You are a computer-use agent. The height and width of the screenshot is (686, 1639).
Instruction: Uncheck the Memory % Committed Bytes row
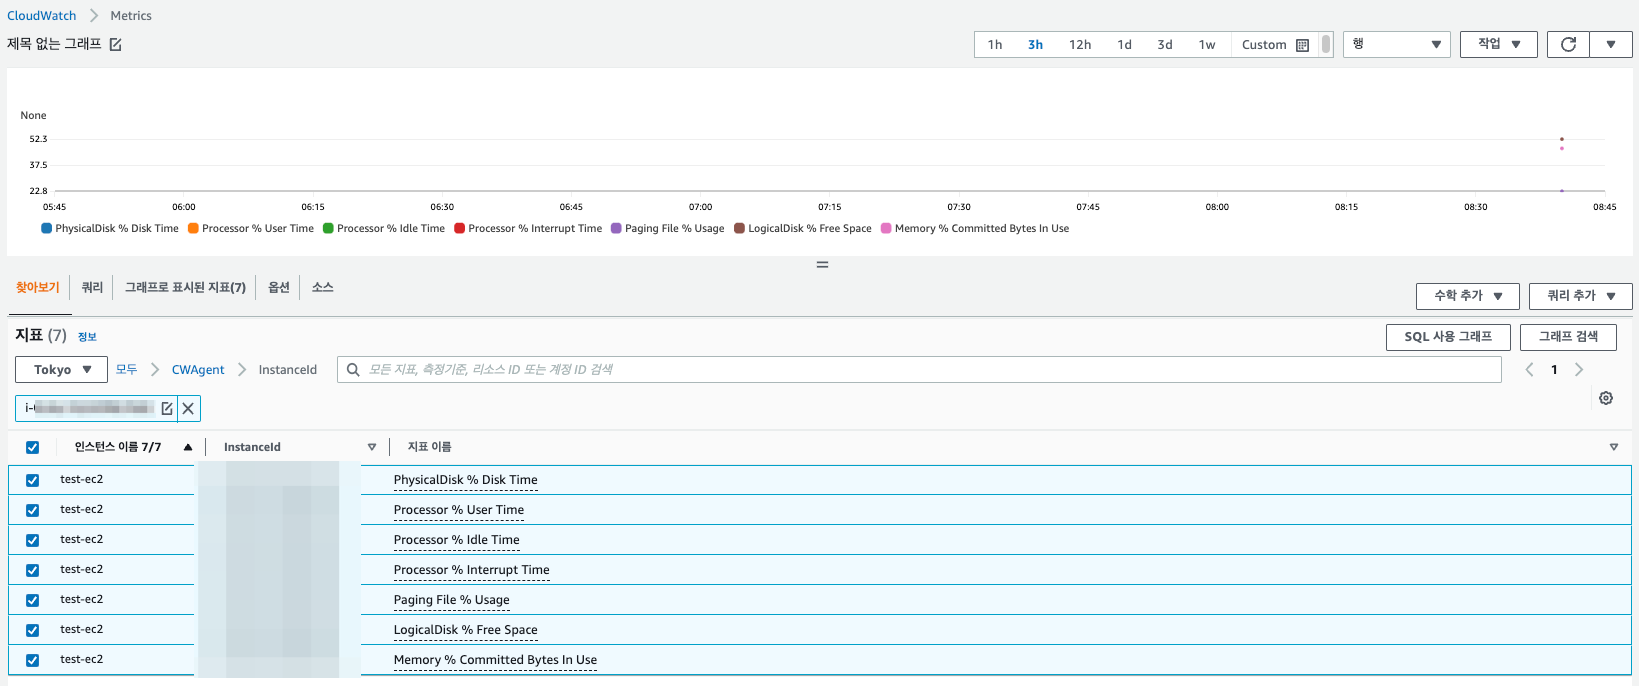pyautogui.click(x=33, y=660)
